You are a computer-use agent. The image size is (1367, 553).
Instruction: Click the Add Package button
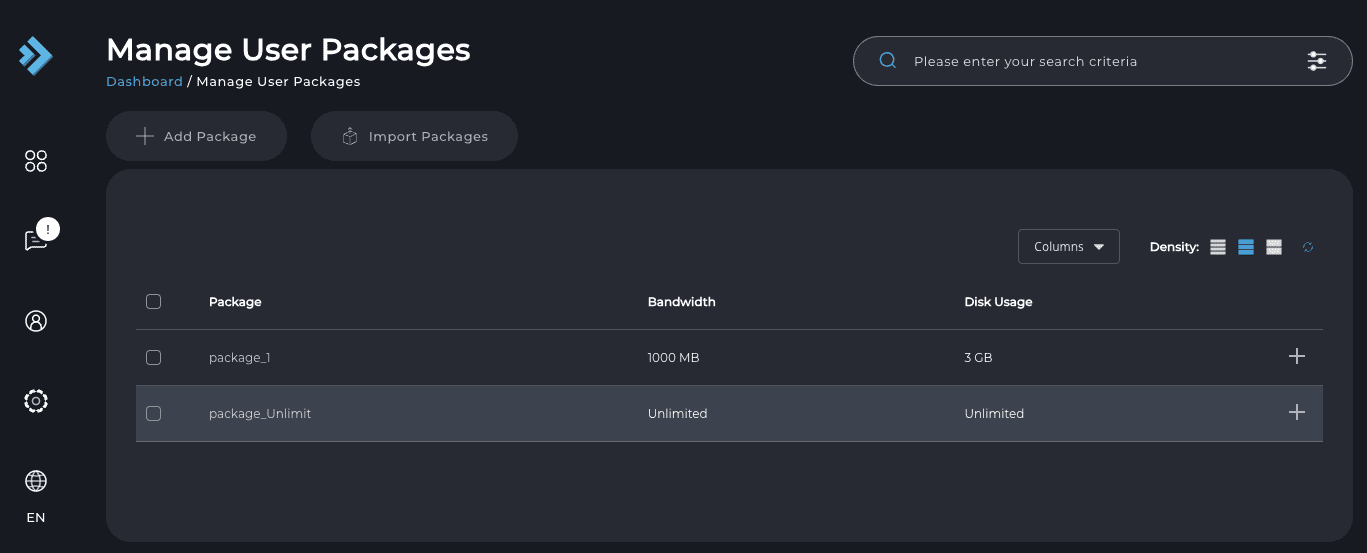point(197,136)
